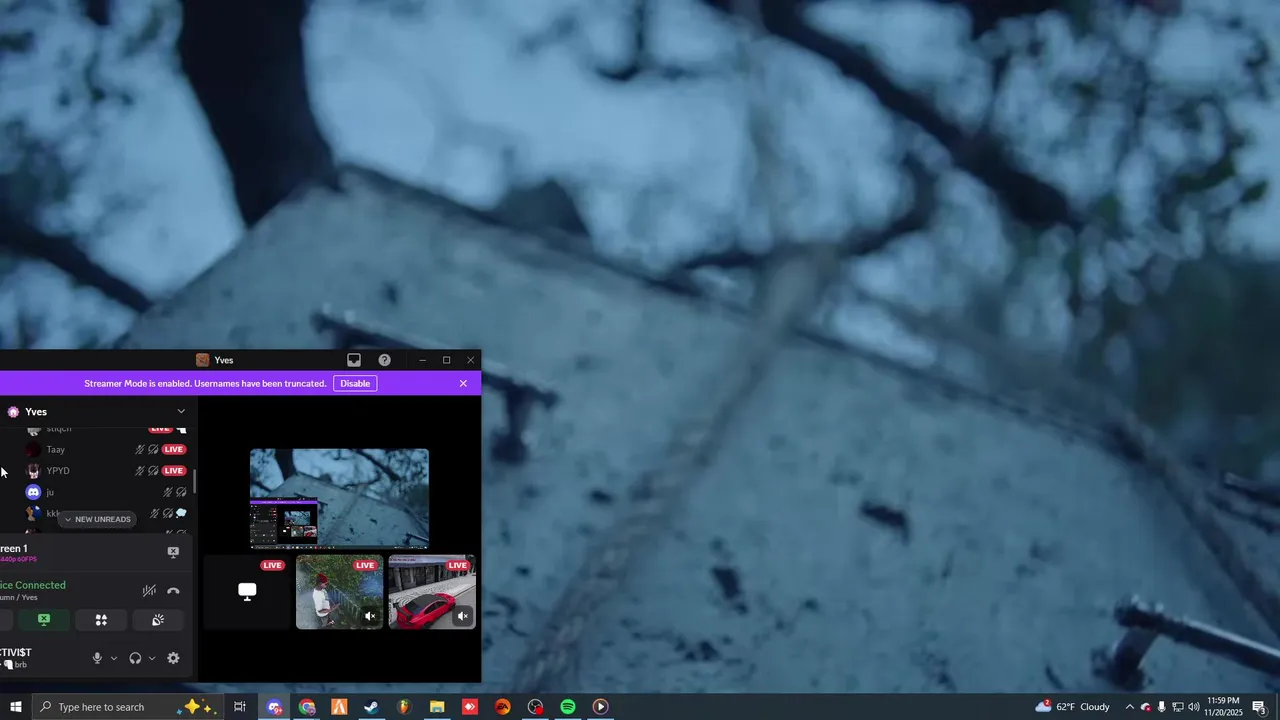Click YPYD's LIVE badge
This screenshot has width=1280, height=720.
(x=174, y=471)
